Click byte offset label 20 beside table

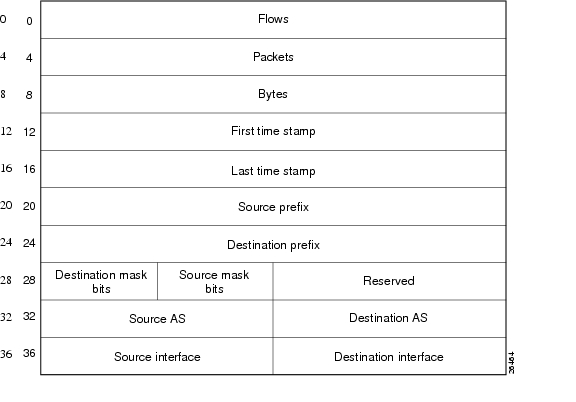pyautogui.click(x=29, y=206)
